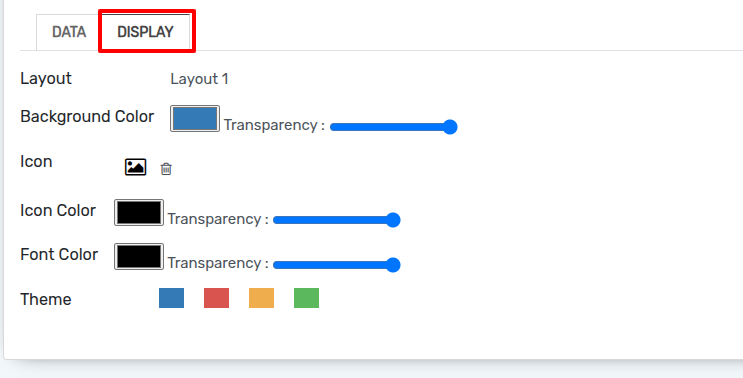
Task: Click the Layout 1 value
Action: [x=199, y=79]
